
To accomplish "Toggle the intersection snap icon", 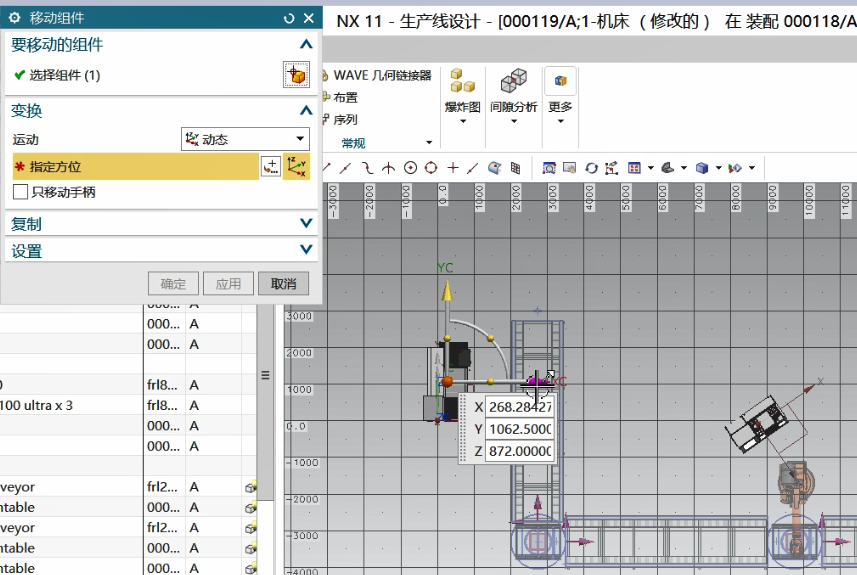I will coord(389,168).
